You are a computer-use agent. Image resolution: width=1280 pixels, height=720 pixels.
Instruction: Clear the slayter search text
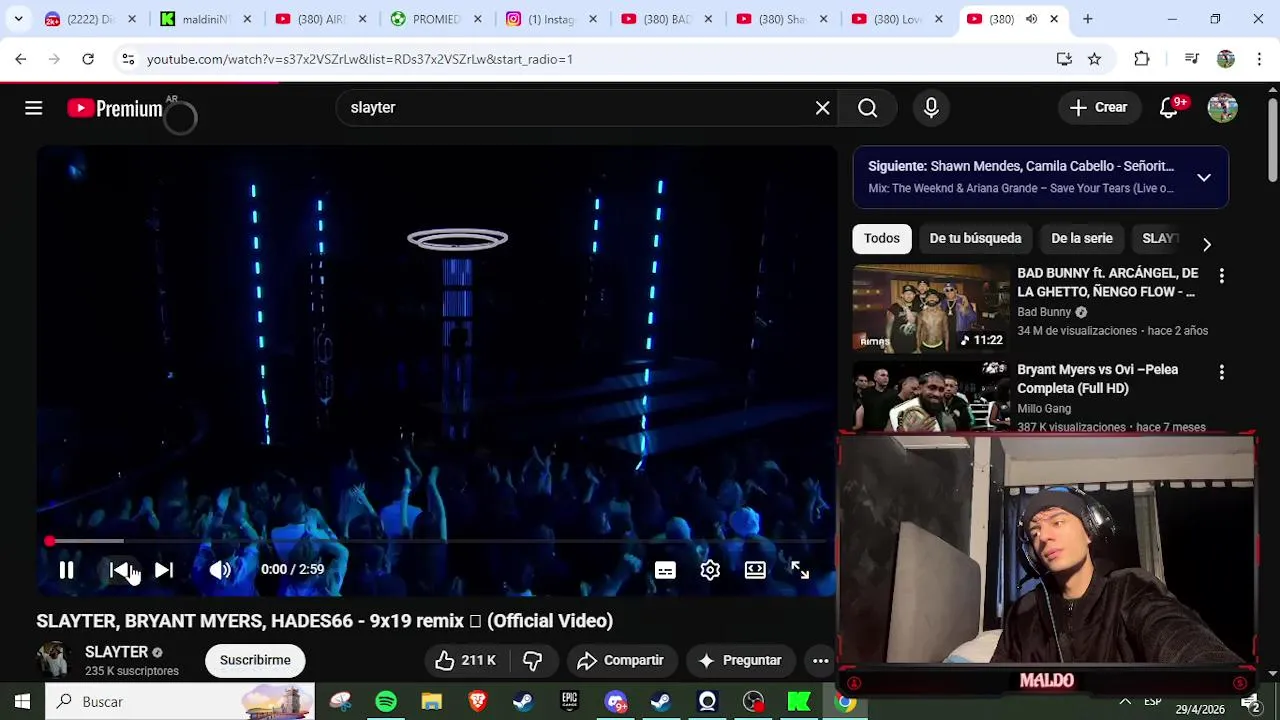[822, 108]
